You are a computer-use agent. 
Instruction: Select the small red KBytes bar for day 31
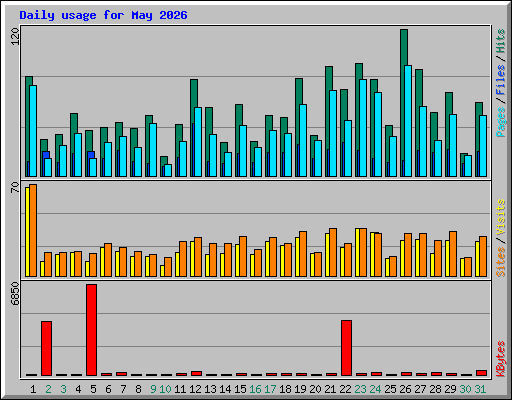[481, 373]
